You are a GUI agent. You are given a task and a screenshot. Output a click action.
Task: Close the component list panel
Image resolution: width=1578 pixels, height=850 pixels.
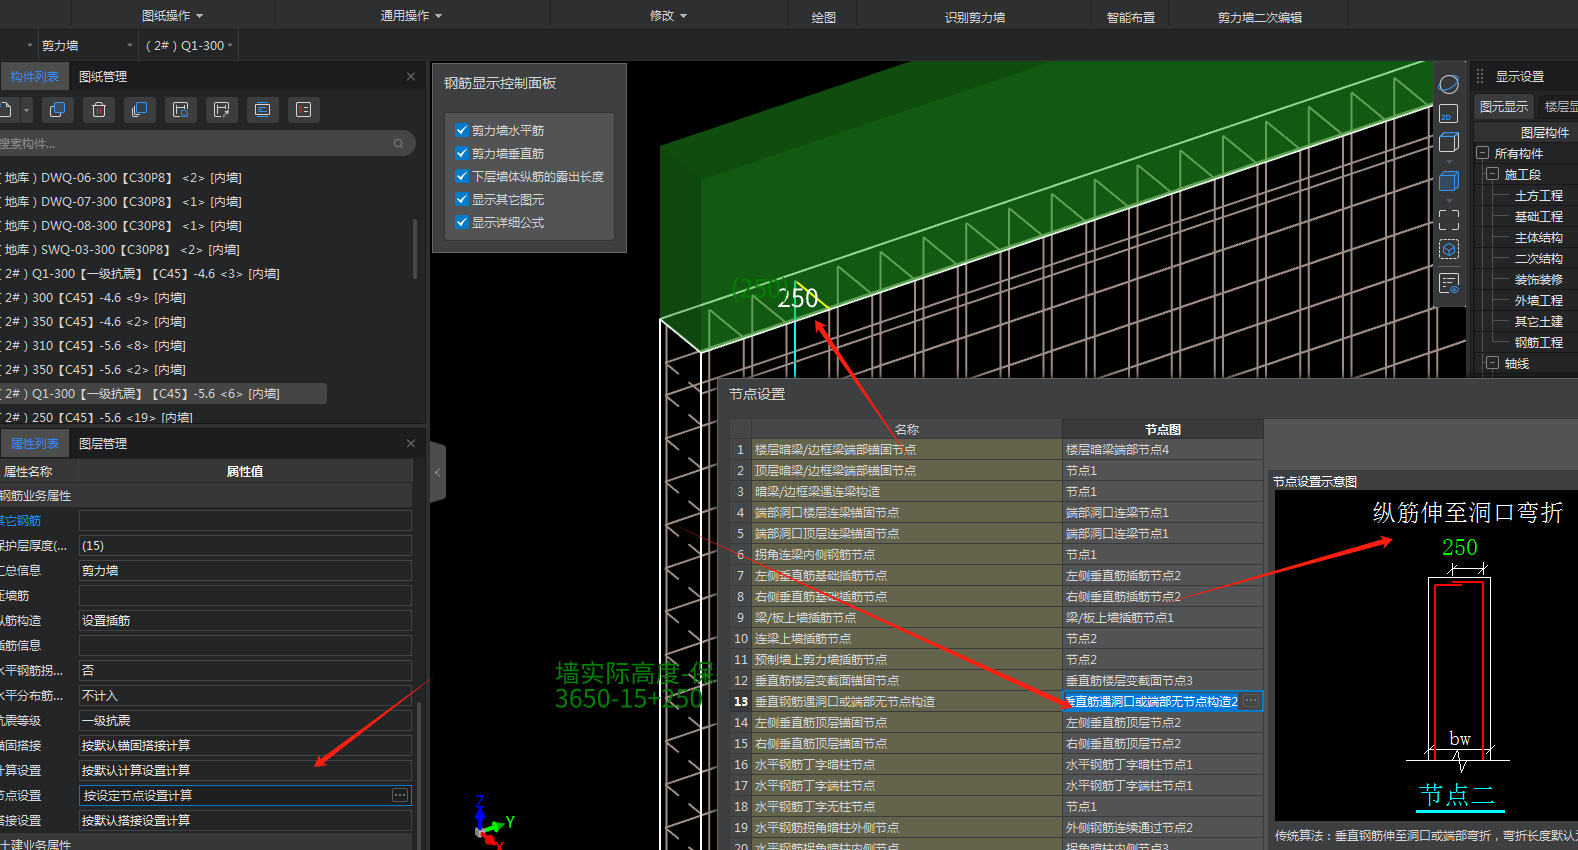(x=411, y=76)
